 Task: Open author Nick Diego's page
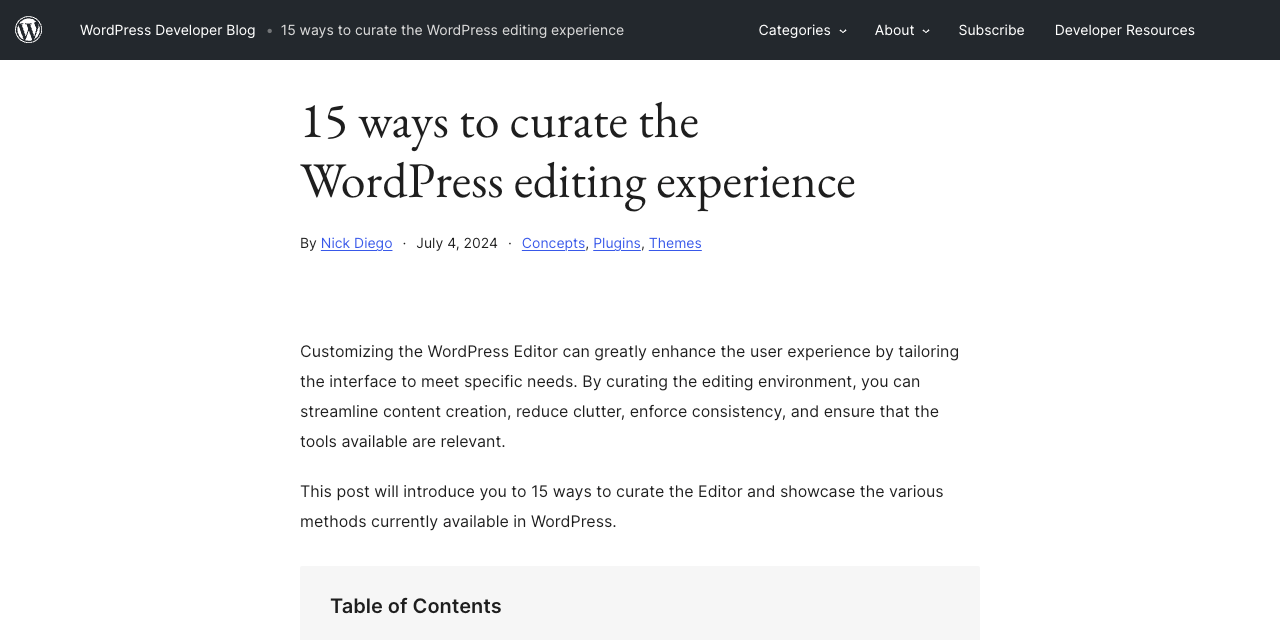coord(356,243)
